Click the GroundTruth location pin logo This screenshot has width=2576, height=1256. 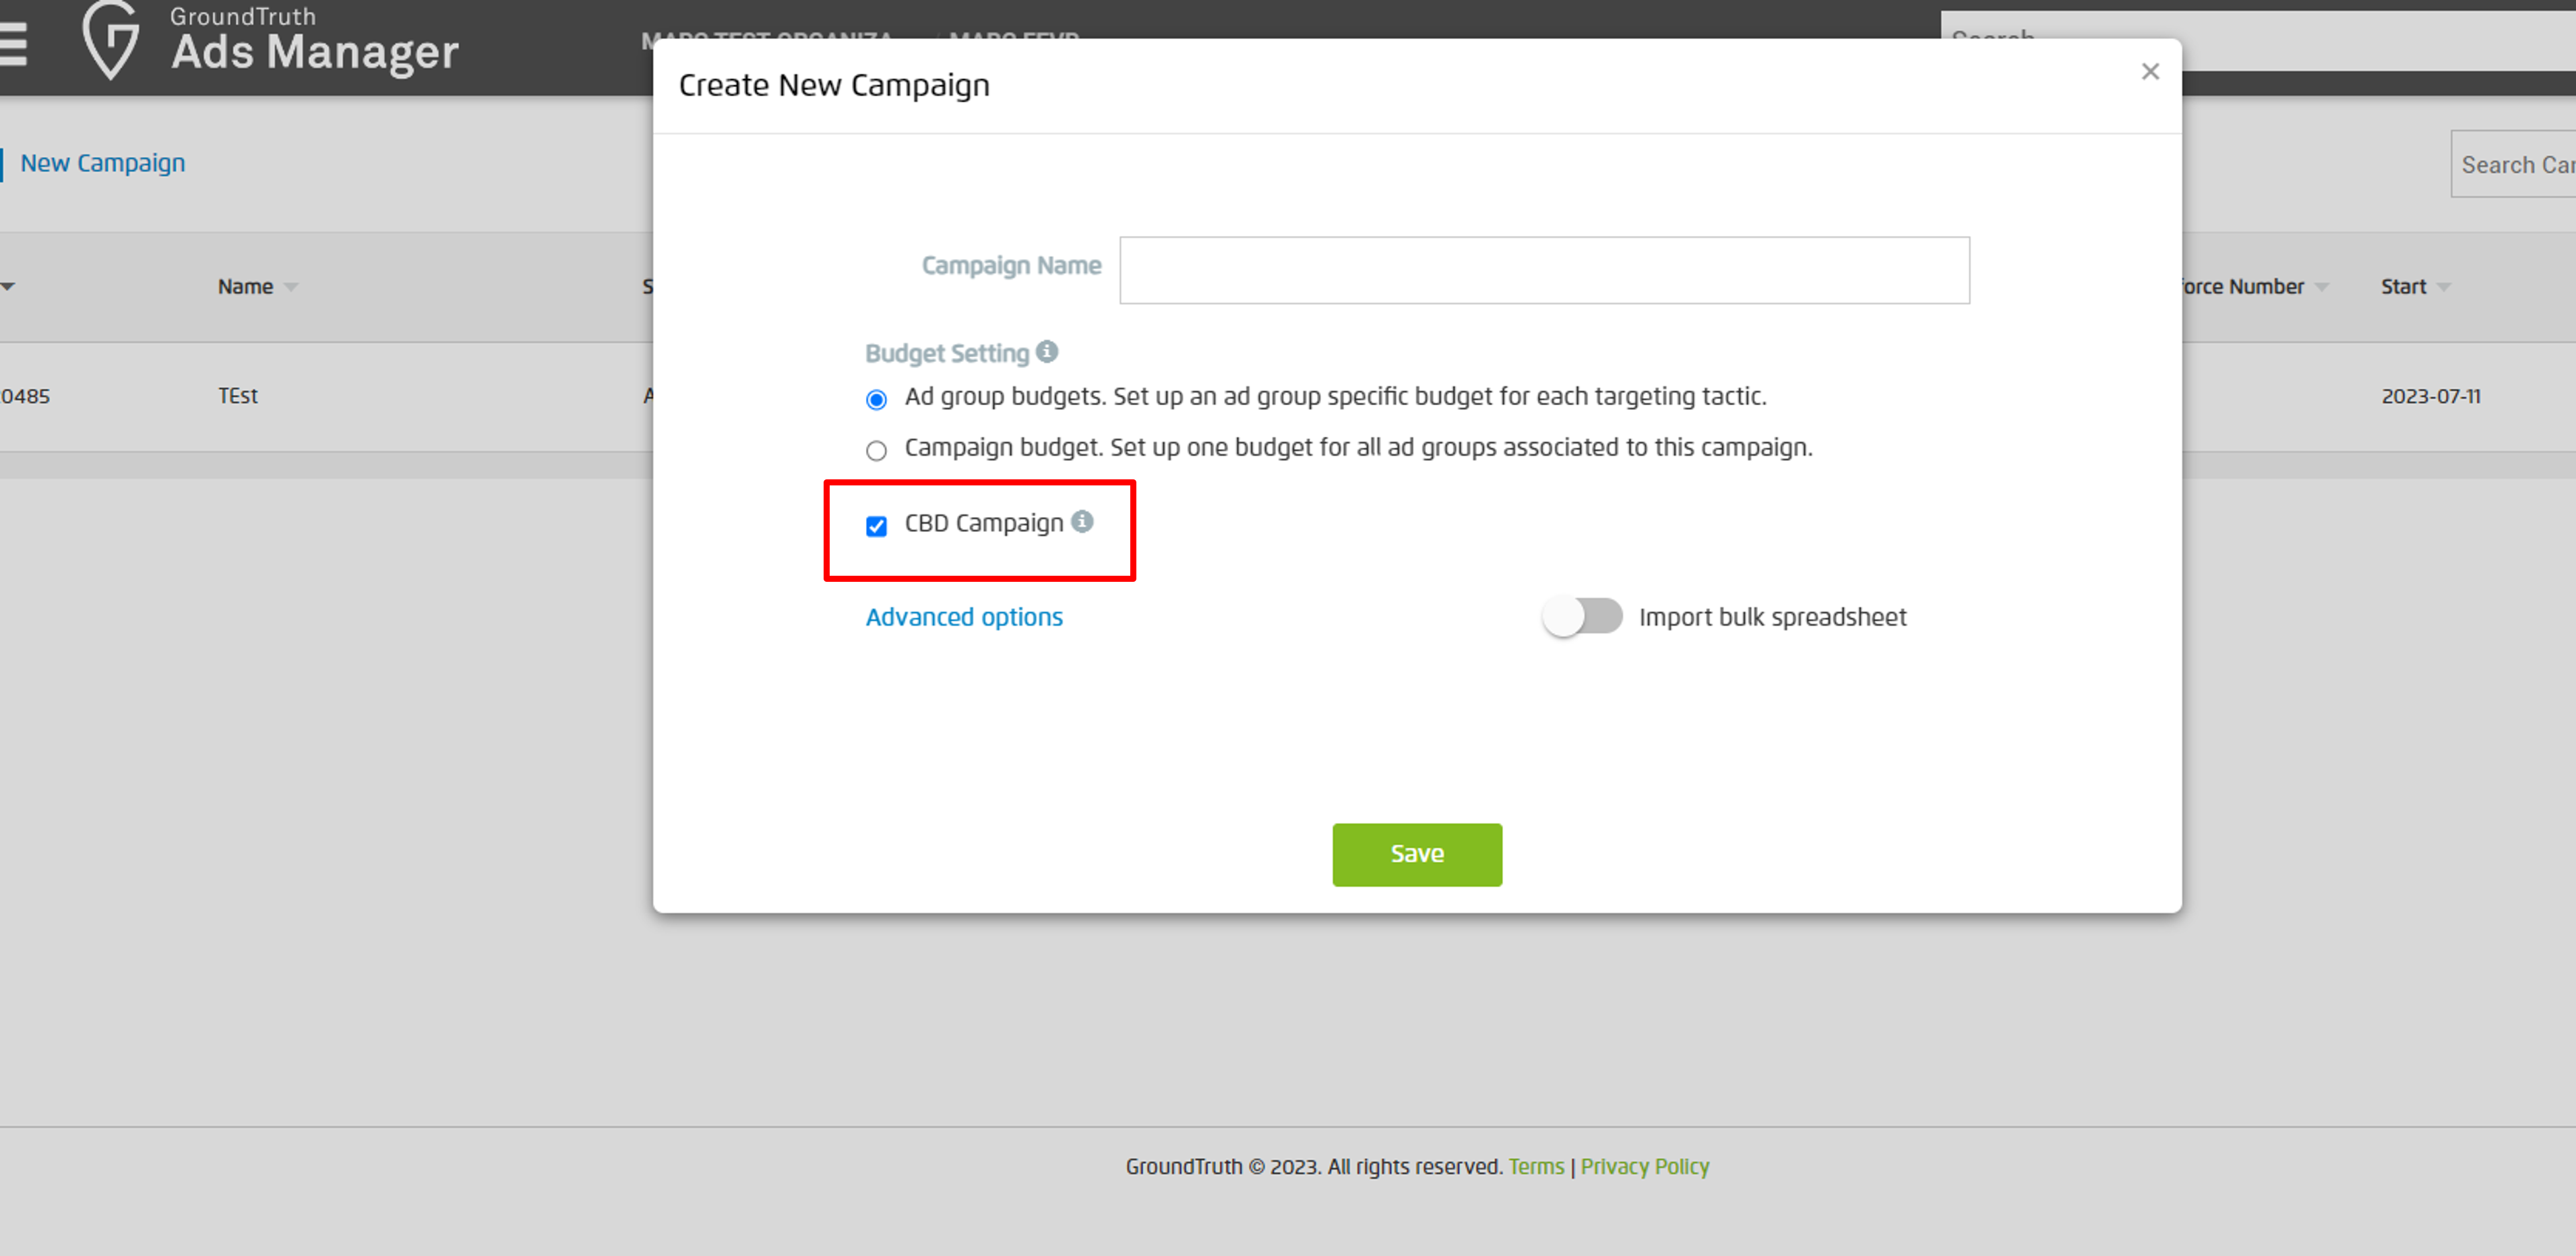point(110,40)
